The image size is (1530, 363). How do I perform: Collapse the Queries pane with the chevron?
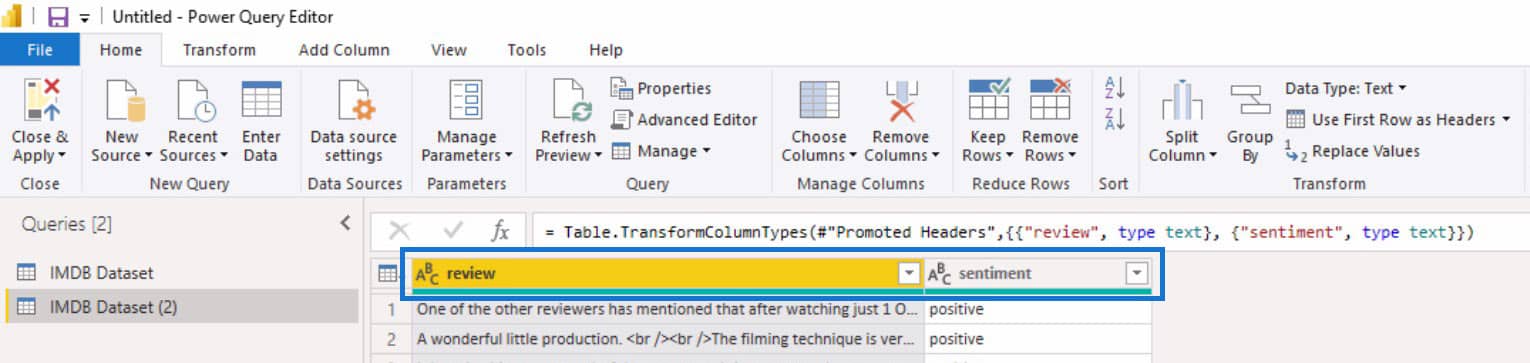(x=345, y=223)
